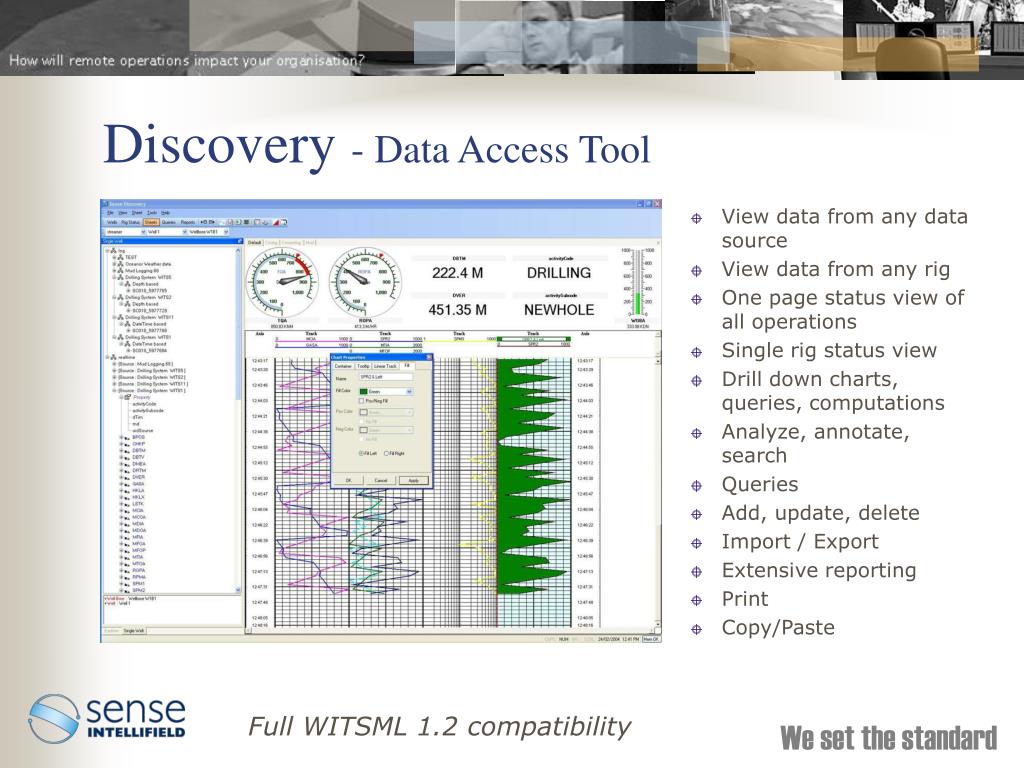The image size is (1024, 768).
Task: Select the DBTM channel in the tree
Action: [x=139, y=450]
